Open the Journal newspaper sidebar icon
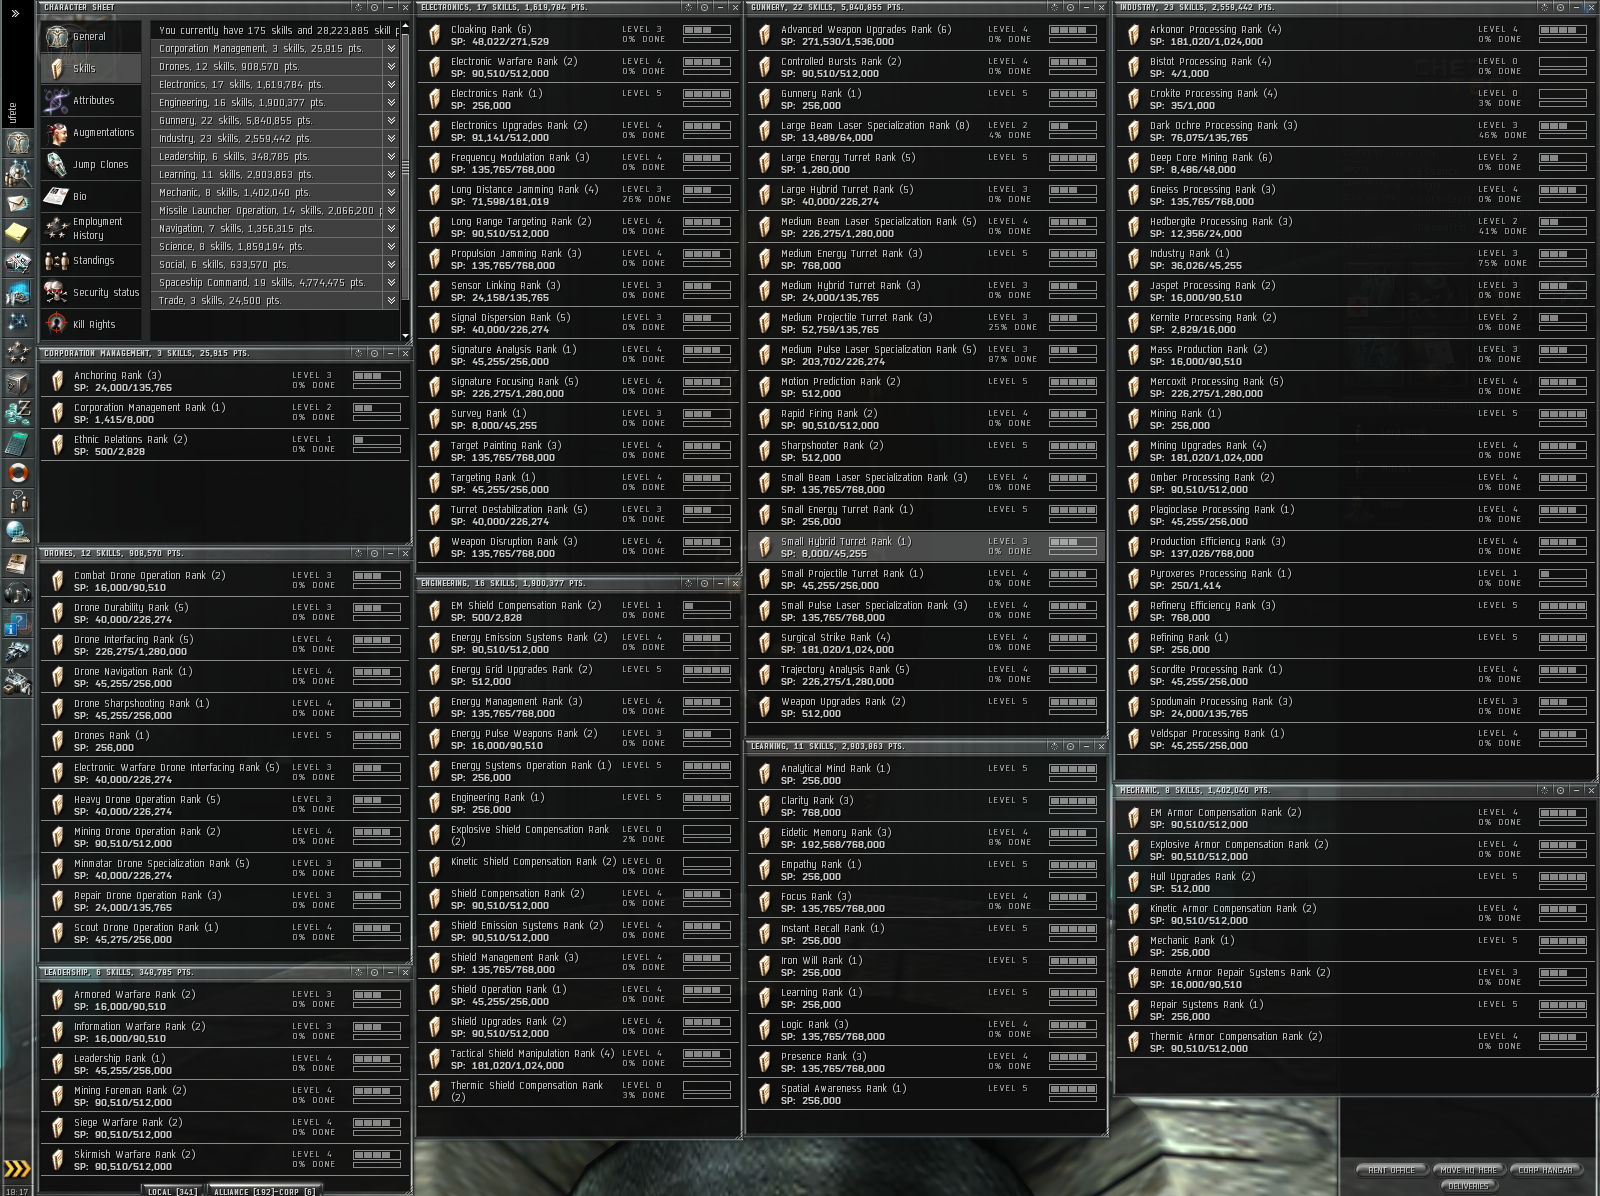 tap(17, 563)
